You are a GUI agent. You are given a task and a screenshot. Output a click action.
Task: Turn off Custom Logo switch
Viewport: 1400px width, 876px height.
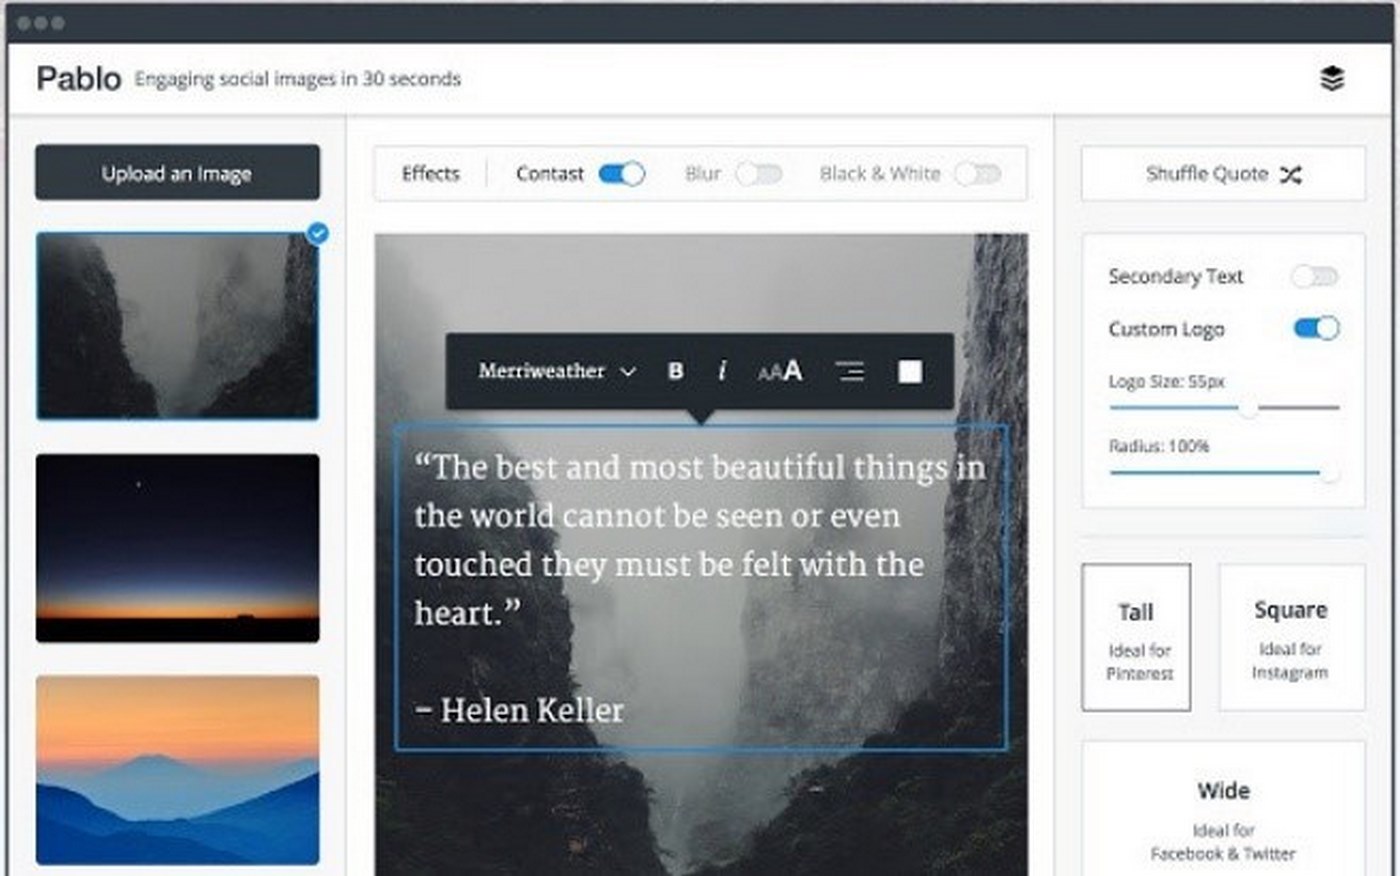coord(1316,328)
